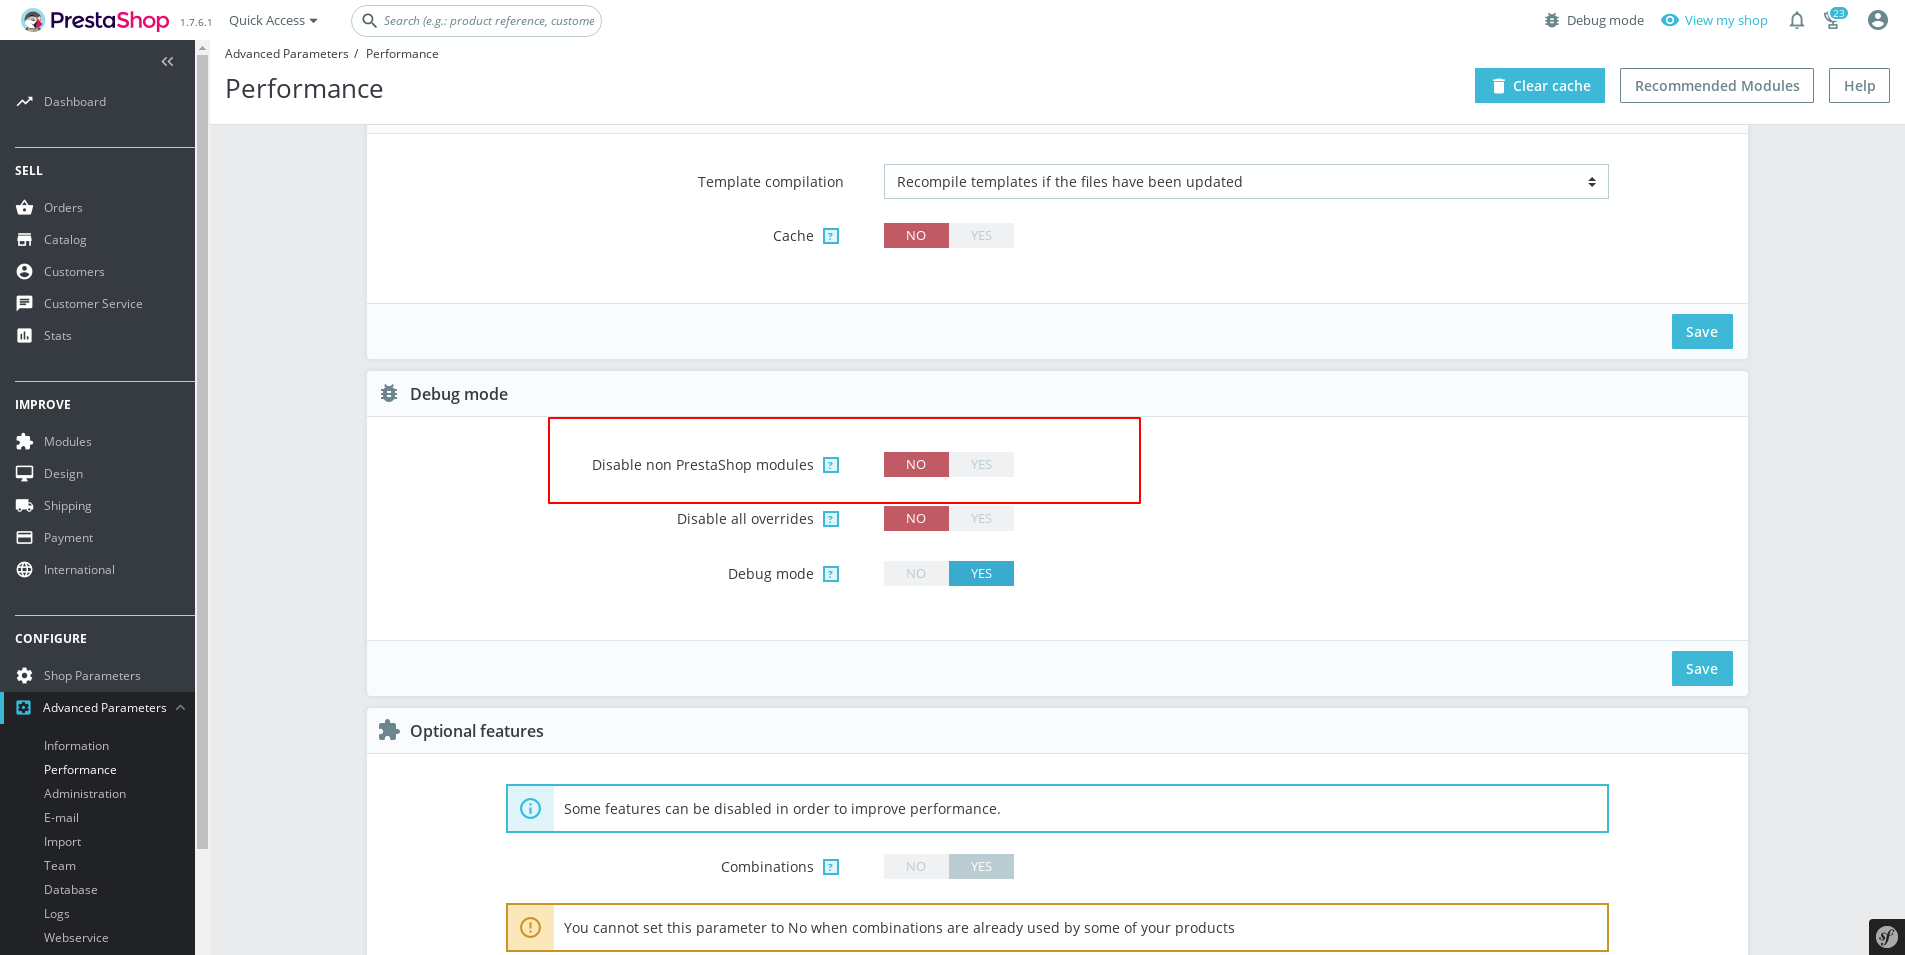The height and width of the screenshot is (955, 1905).
Task: Open the Template compilation dropdown
Action: (1244, 181)
